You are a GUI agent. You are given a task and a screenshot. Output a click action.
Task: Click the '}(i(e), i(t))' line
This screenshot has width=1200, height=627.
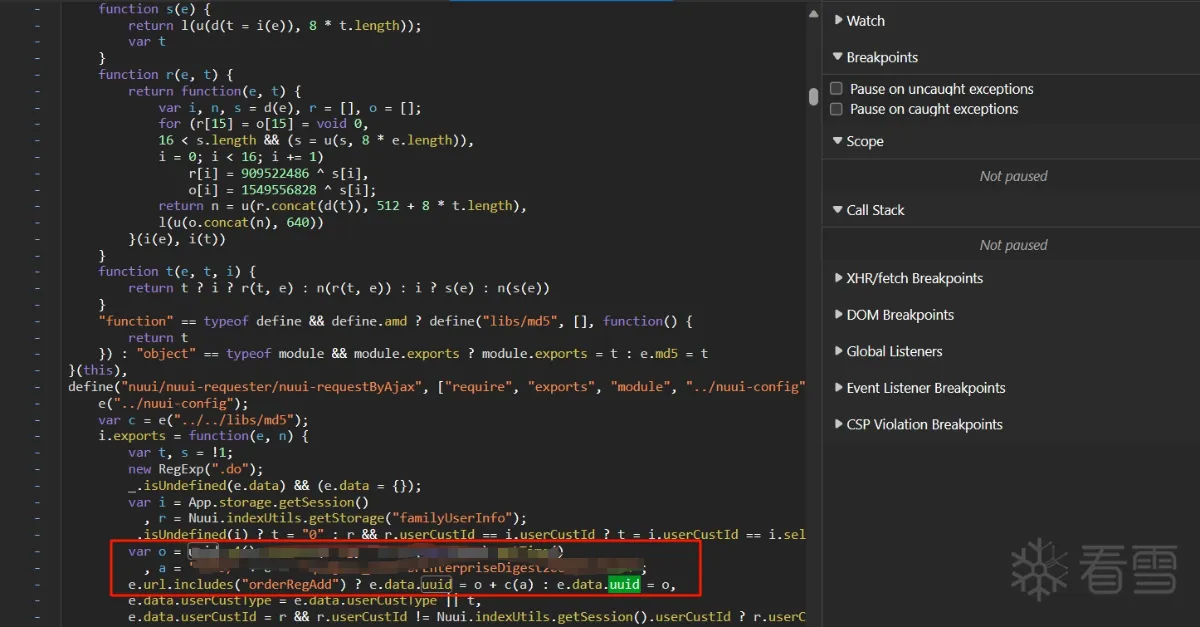point(177,239)
